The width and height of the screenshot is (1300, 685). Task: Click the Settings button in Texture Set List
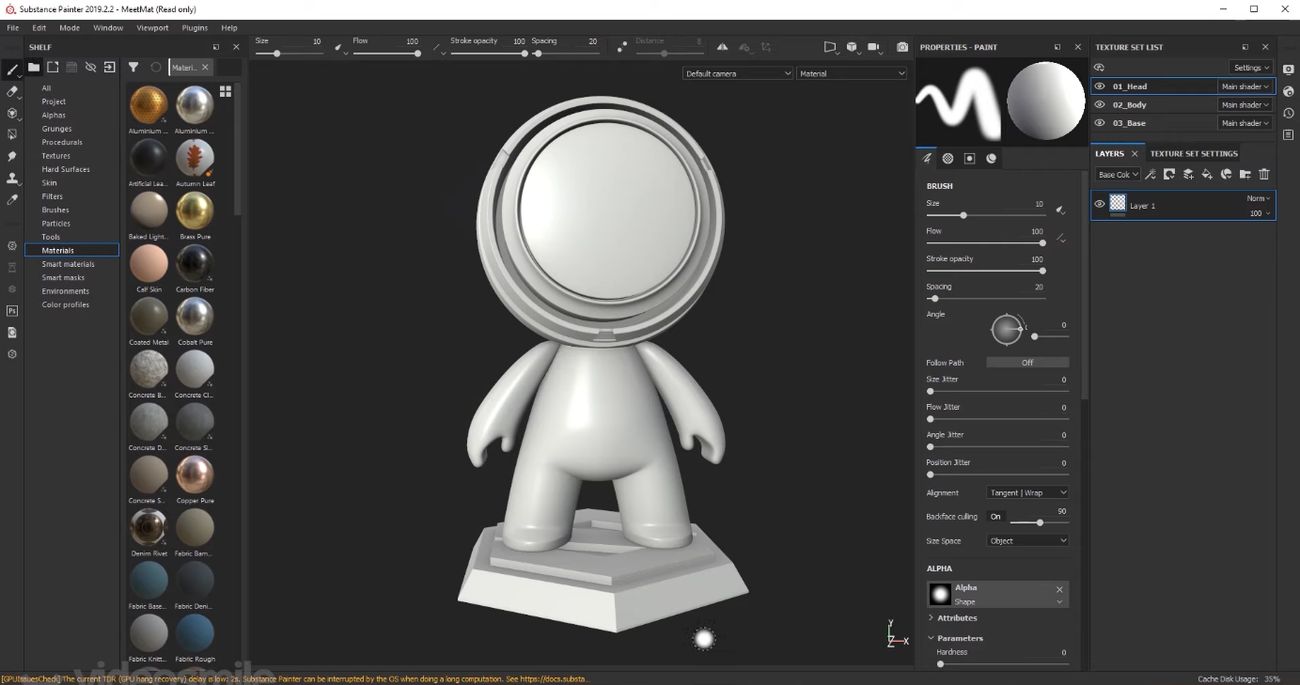1250,68
